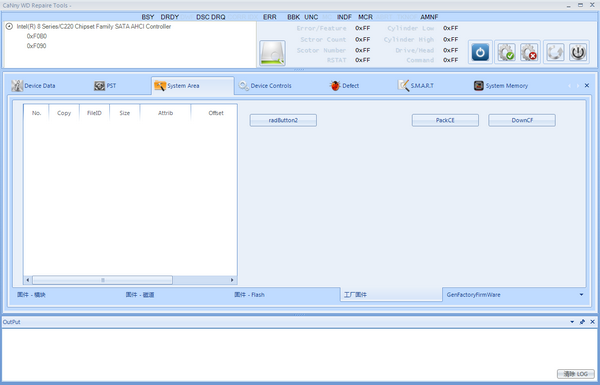Open the 固件 - 磁道 bottom tab
The width and height of the screenshot is (600, 385).
tap(140, 295)
